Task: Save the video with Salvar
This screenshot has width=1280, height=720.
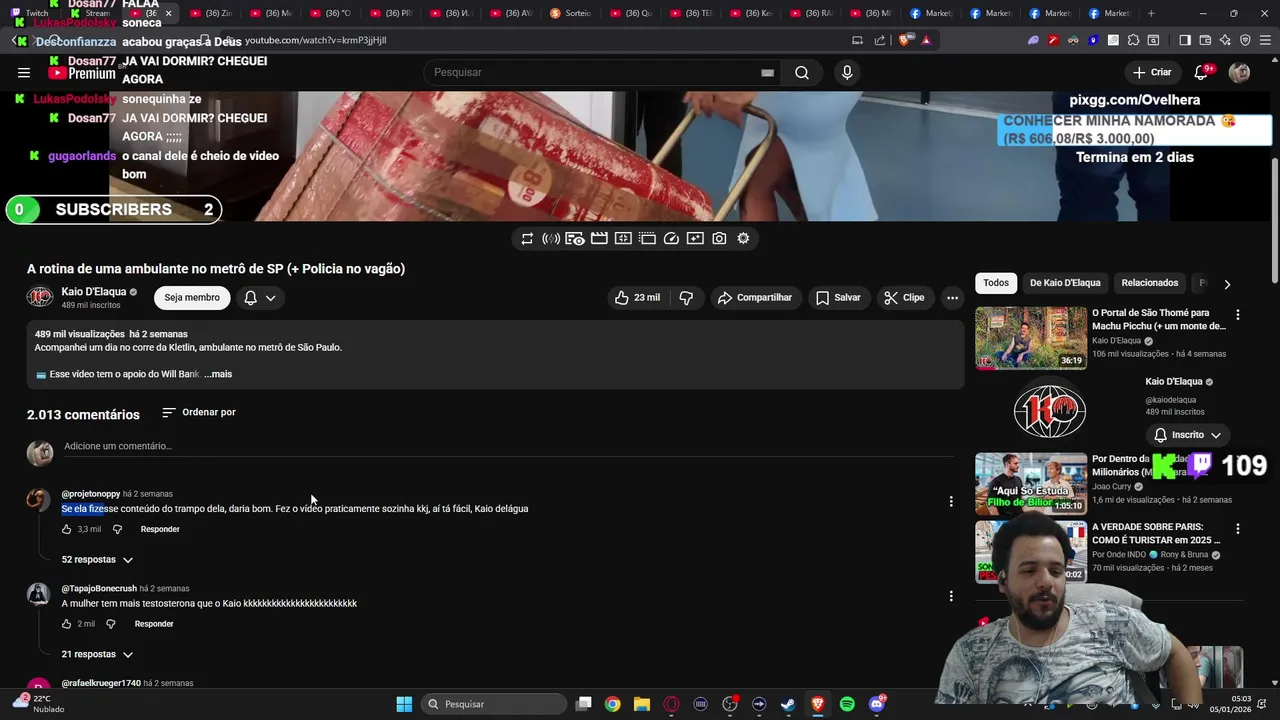Action: click(837, 297)
